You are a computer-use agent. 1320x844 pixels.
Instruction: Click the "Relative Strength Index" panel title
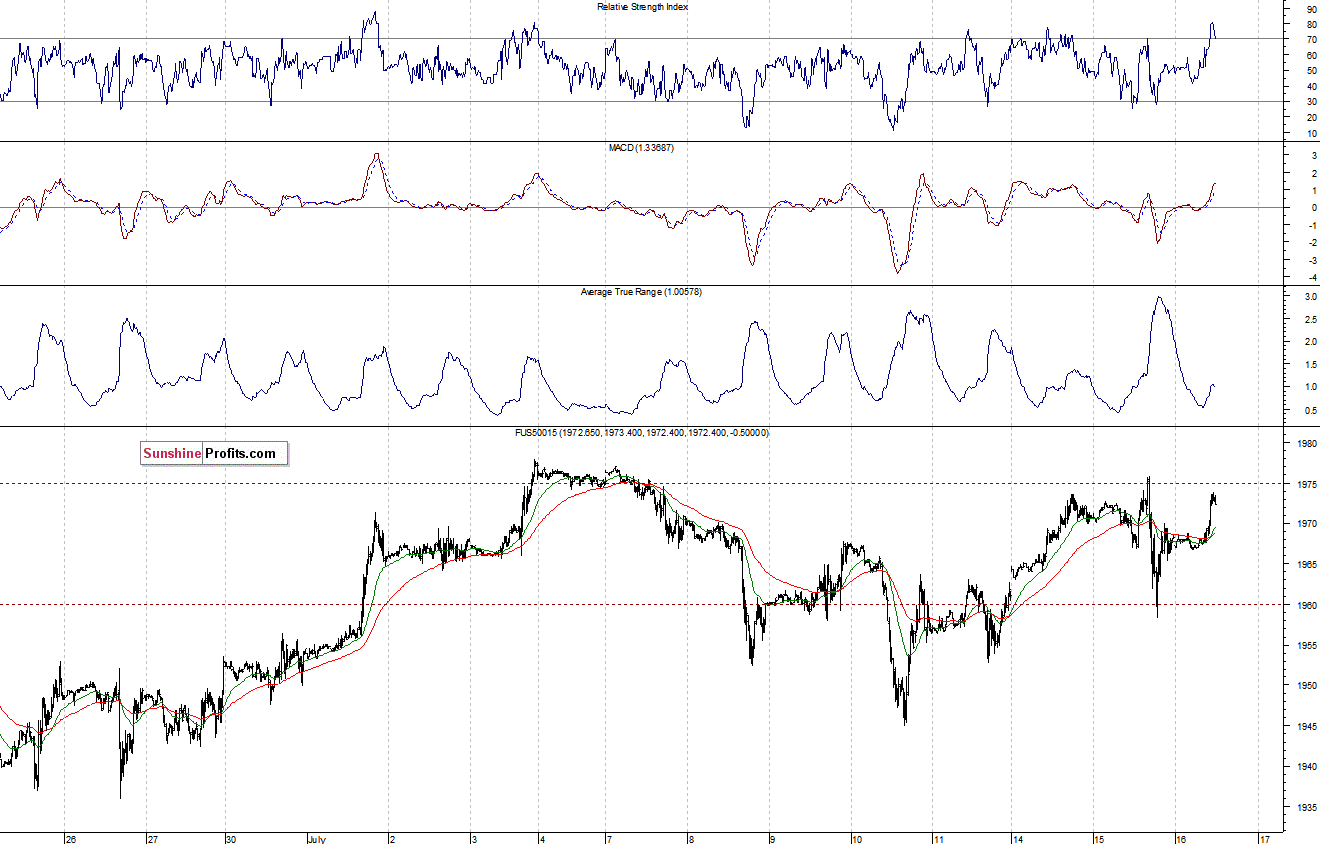point(643,6)
